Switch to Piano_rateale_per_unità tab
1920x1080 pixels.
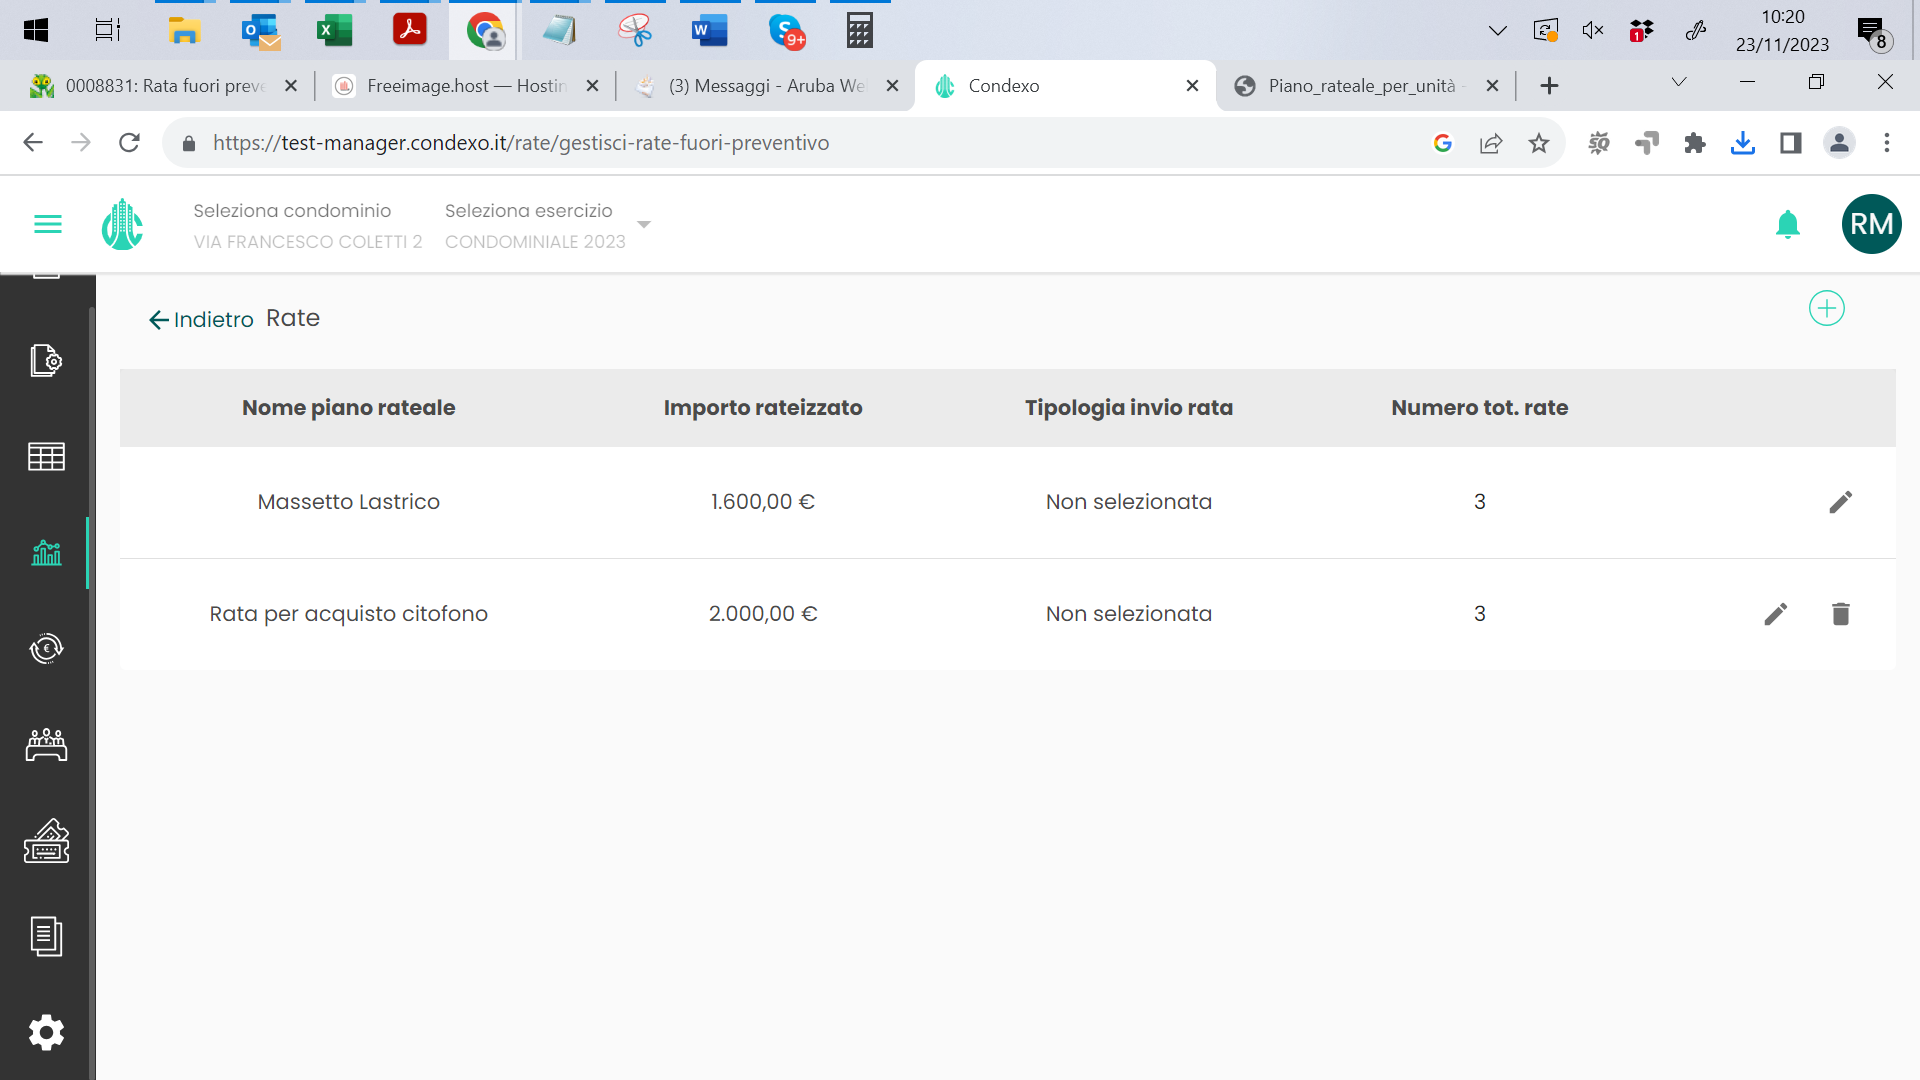point(1366,86)
